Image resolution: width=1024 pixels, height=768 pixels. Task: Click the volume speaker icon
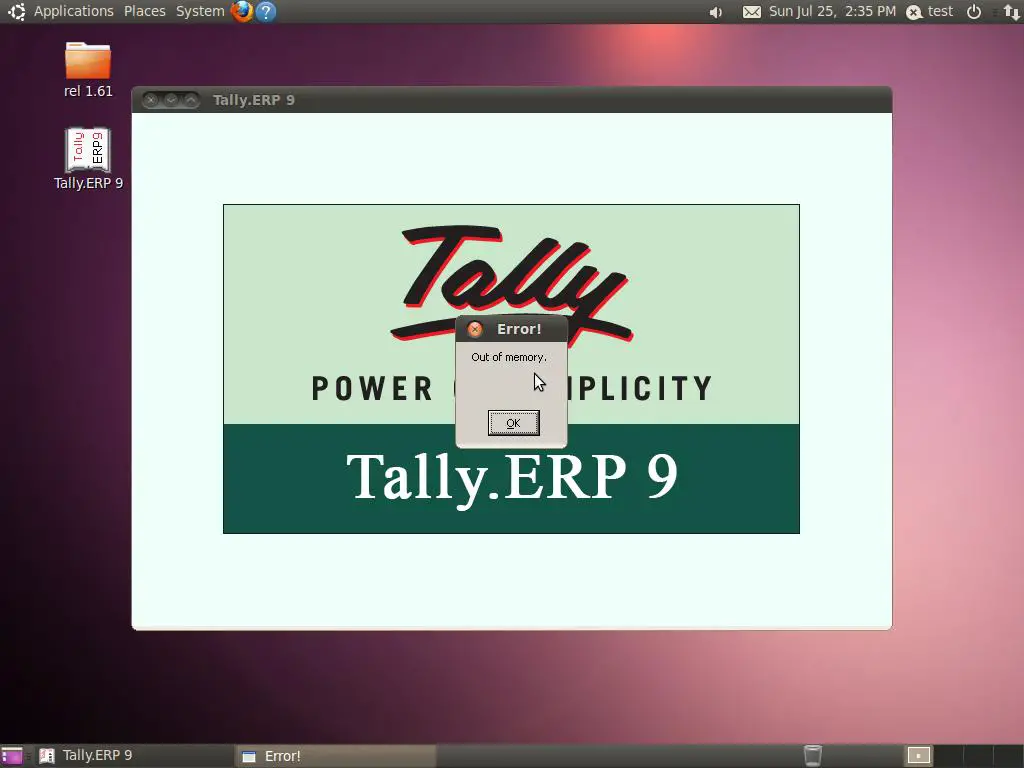point(716,12)
